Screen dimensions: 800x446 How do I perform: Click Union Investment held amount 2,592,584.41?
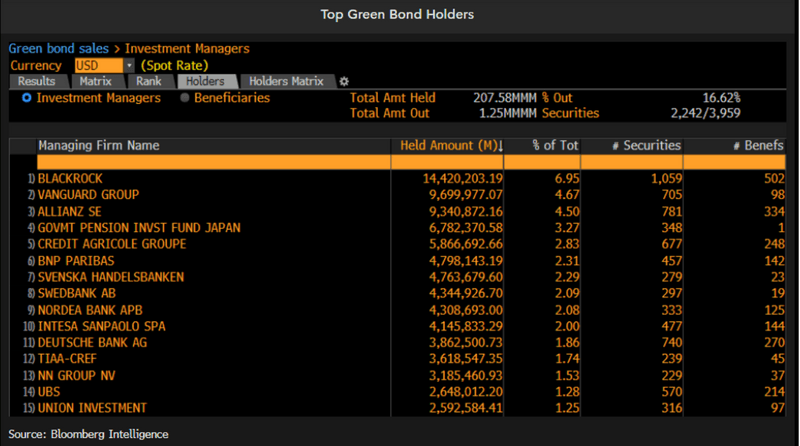[466, 408]
